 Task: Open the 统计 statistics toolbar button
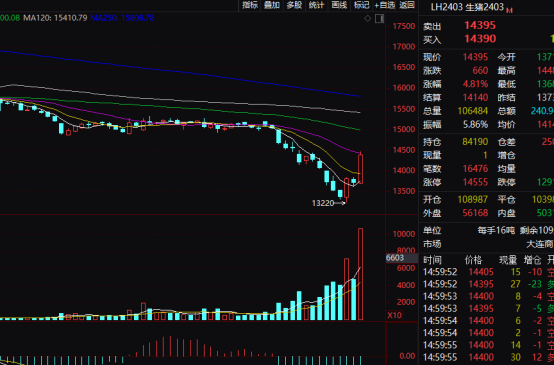[317, 5]
